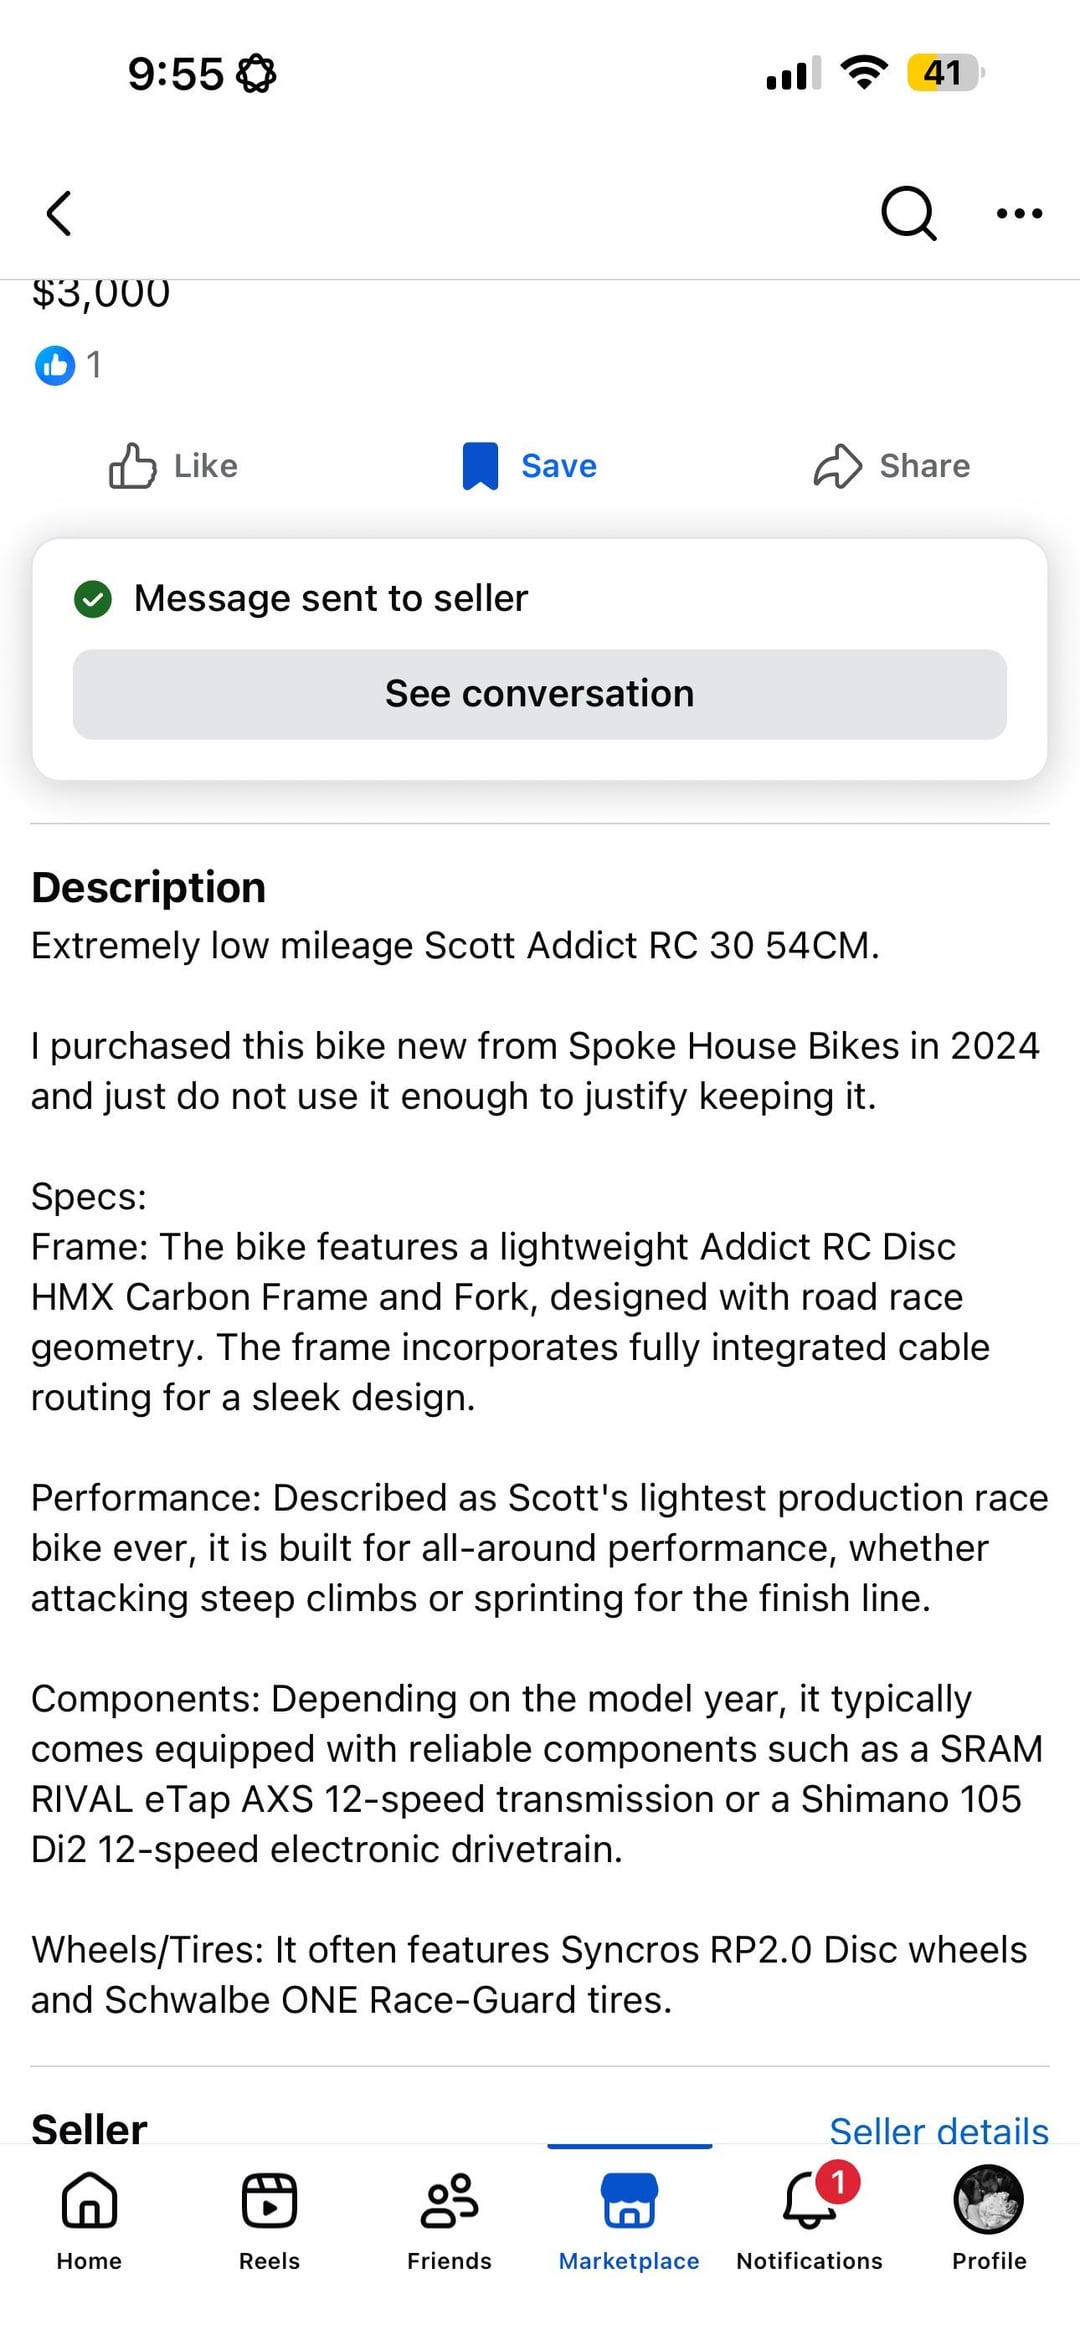
Task: Tap the blue like reaction count
Action: point(68,365)
